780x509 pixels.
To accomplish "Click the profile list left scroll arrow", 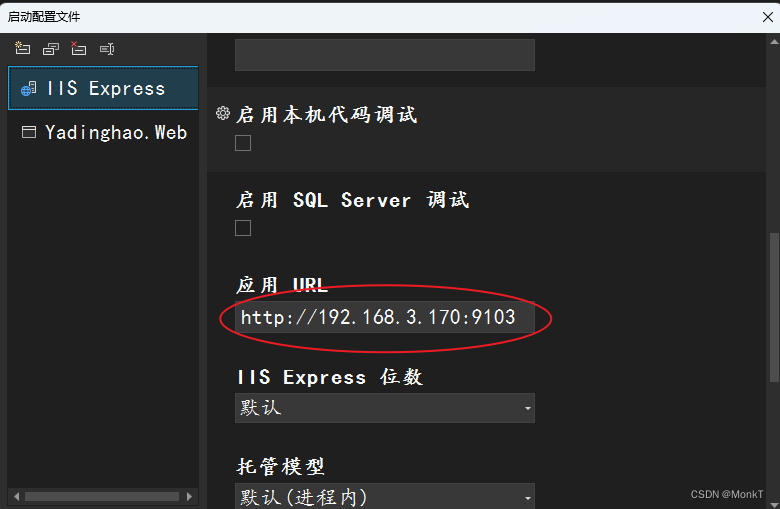I will (16, 497).
